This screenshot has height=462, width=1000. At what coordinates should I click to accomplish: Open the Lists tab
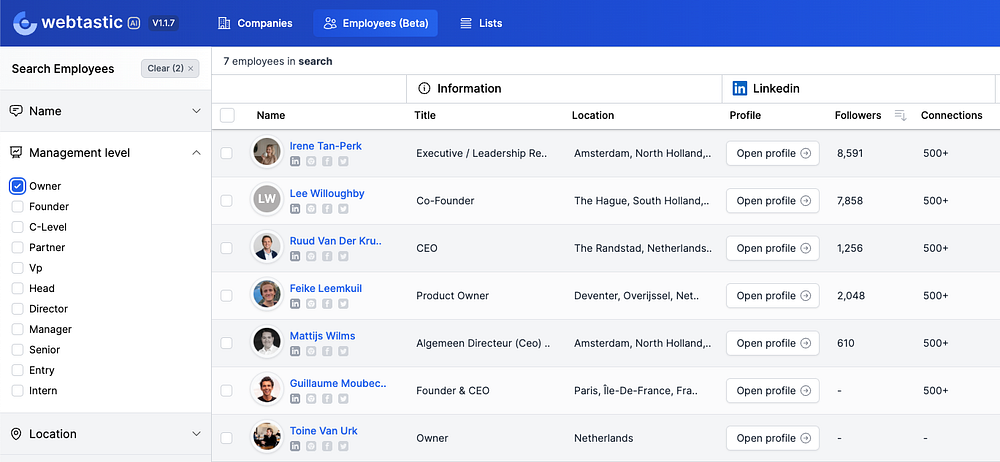tap(481, 23)
